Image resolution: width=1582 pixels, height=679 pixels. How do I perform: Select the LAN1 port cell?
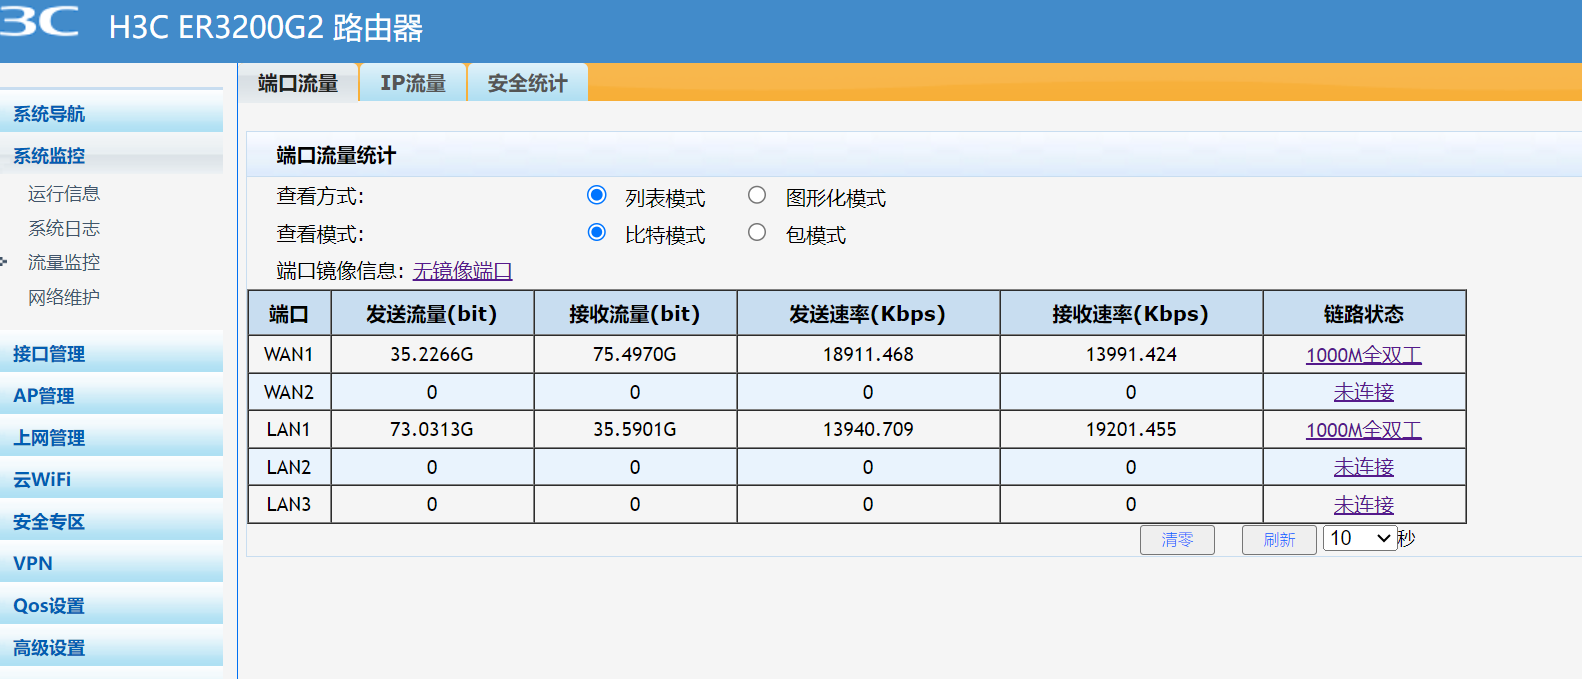pyautogui.click(x=289, y=429)
